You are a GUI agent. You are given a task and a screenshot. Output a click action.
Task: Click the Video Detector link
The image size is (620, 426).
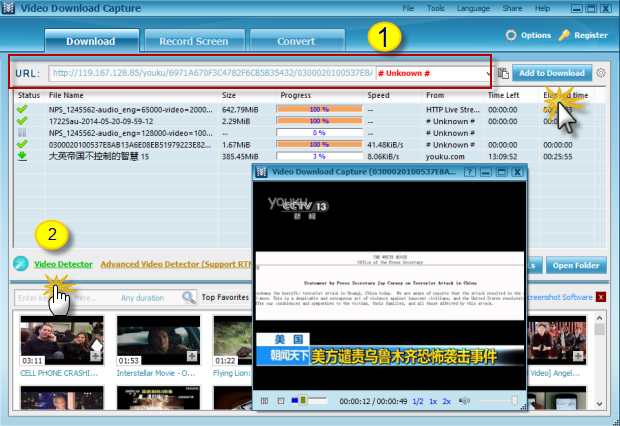click(x=63, y=264)
